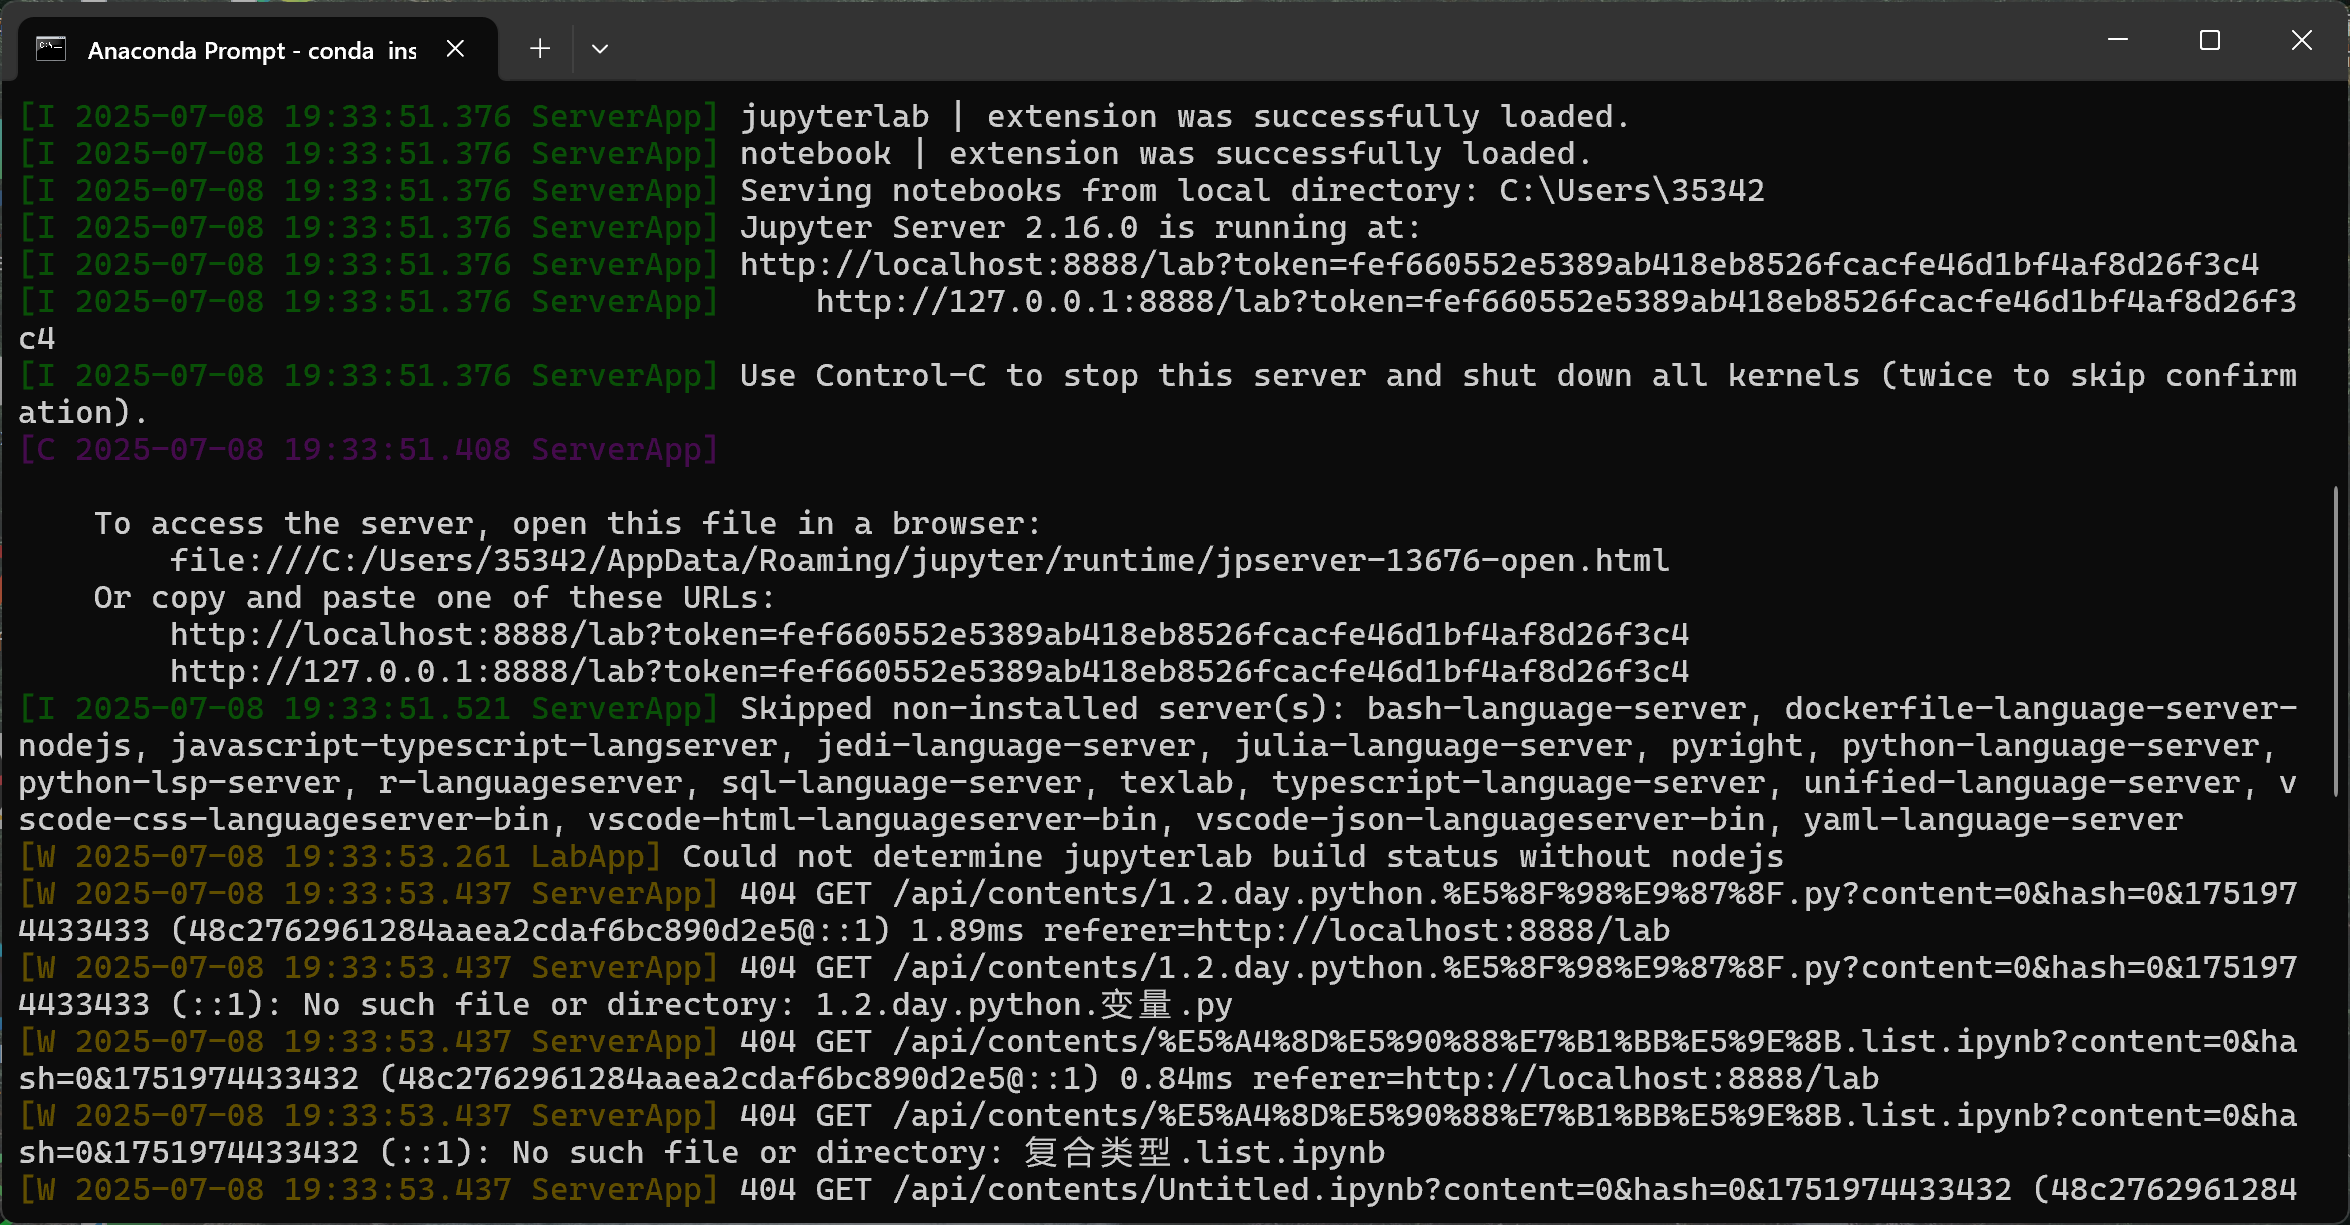Click the Serving notebooks directory log line
2350x1225 pixels.
coord(1250,190)
